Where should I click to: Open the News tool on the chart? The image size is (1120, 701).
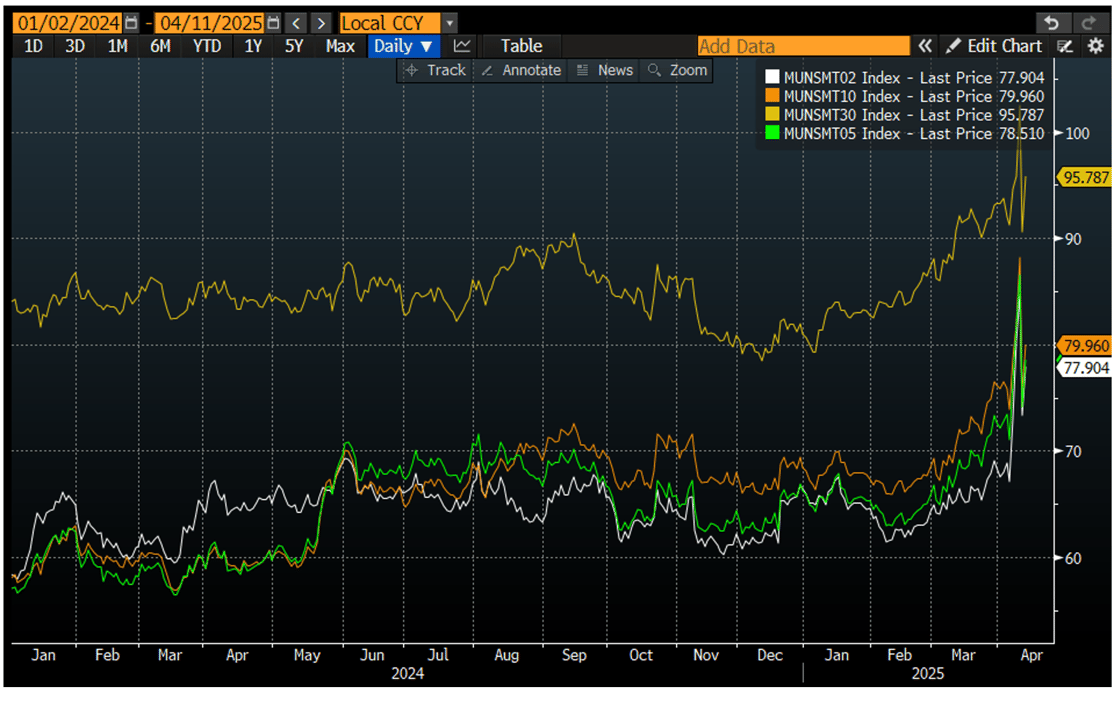click(x=604, y=70)
